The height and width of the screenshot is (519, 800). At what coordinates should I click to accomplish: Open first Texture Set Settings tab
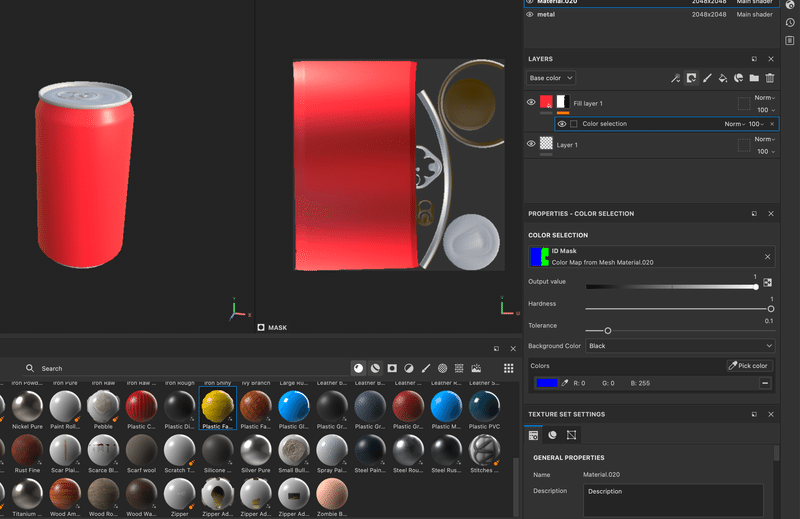pyautogui.click(x=533, y=435)
